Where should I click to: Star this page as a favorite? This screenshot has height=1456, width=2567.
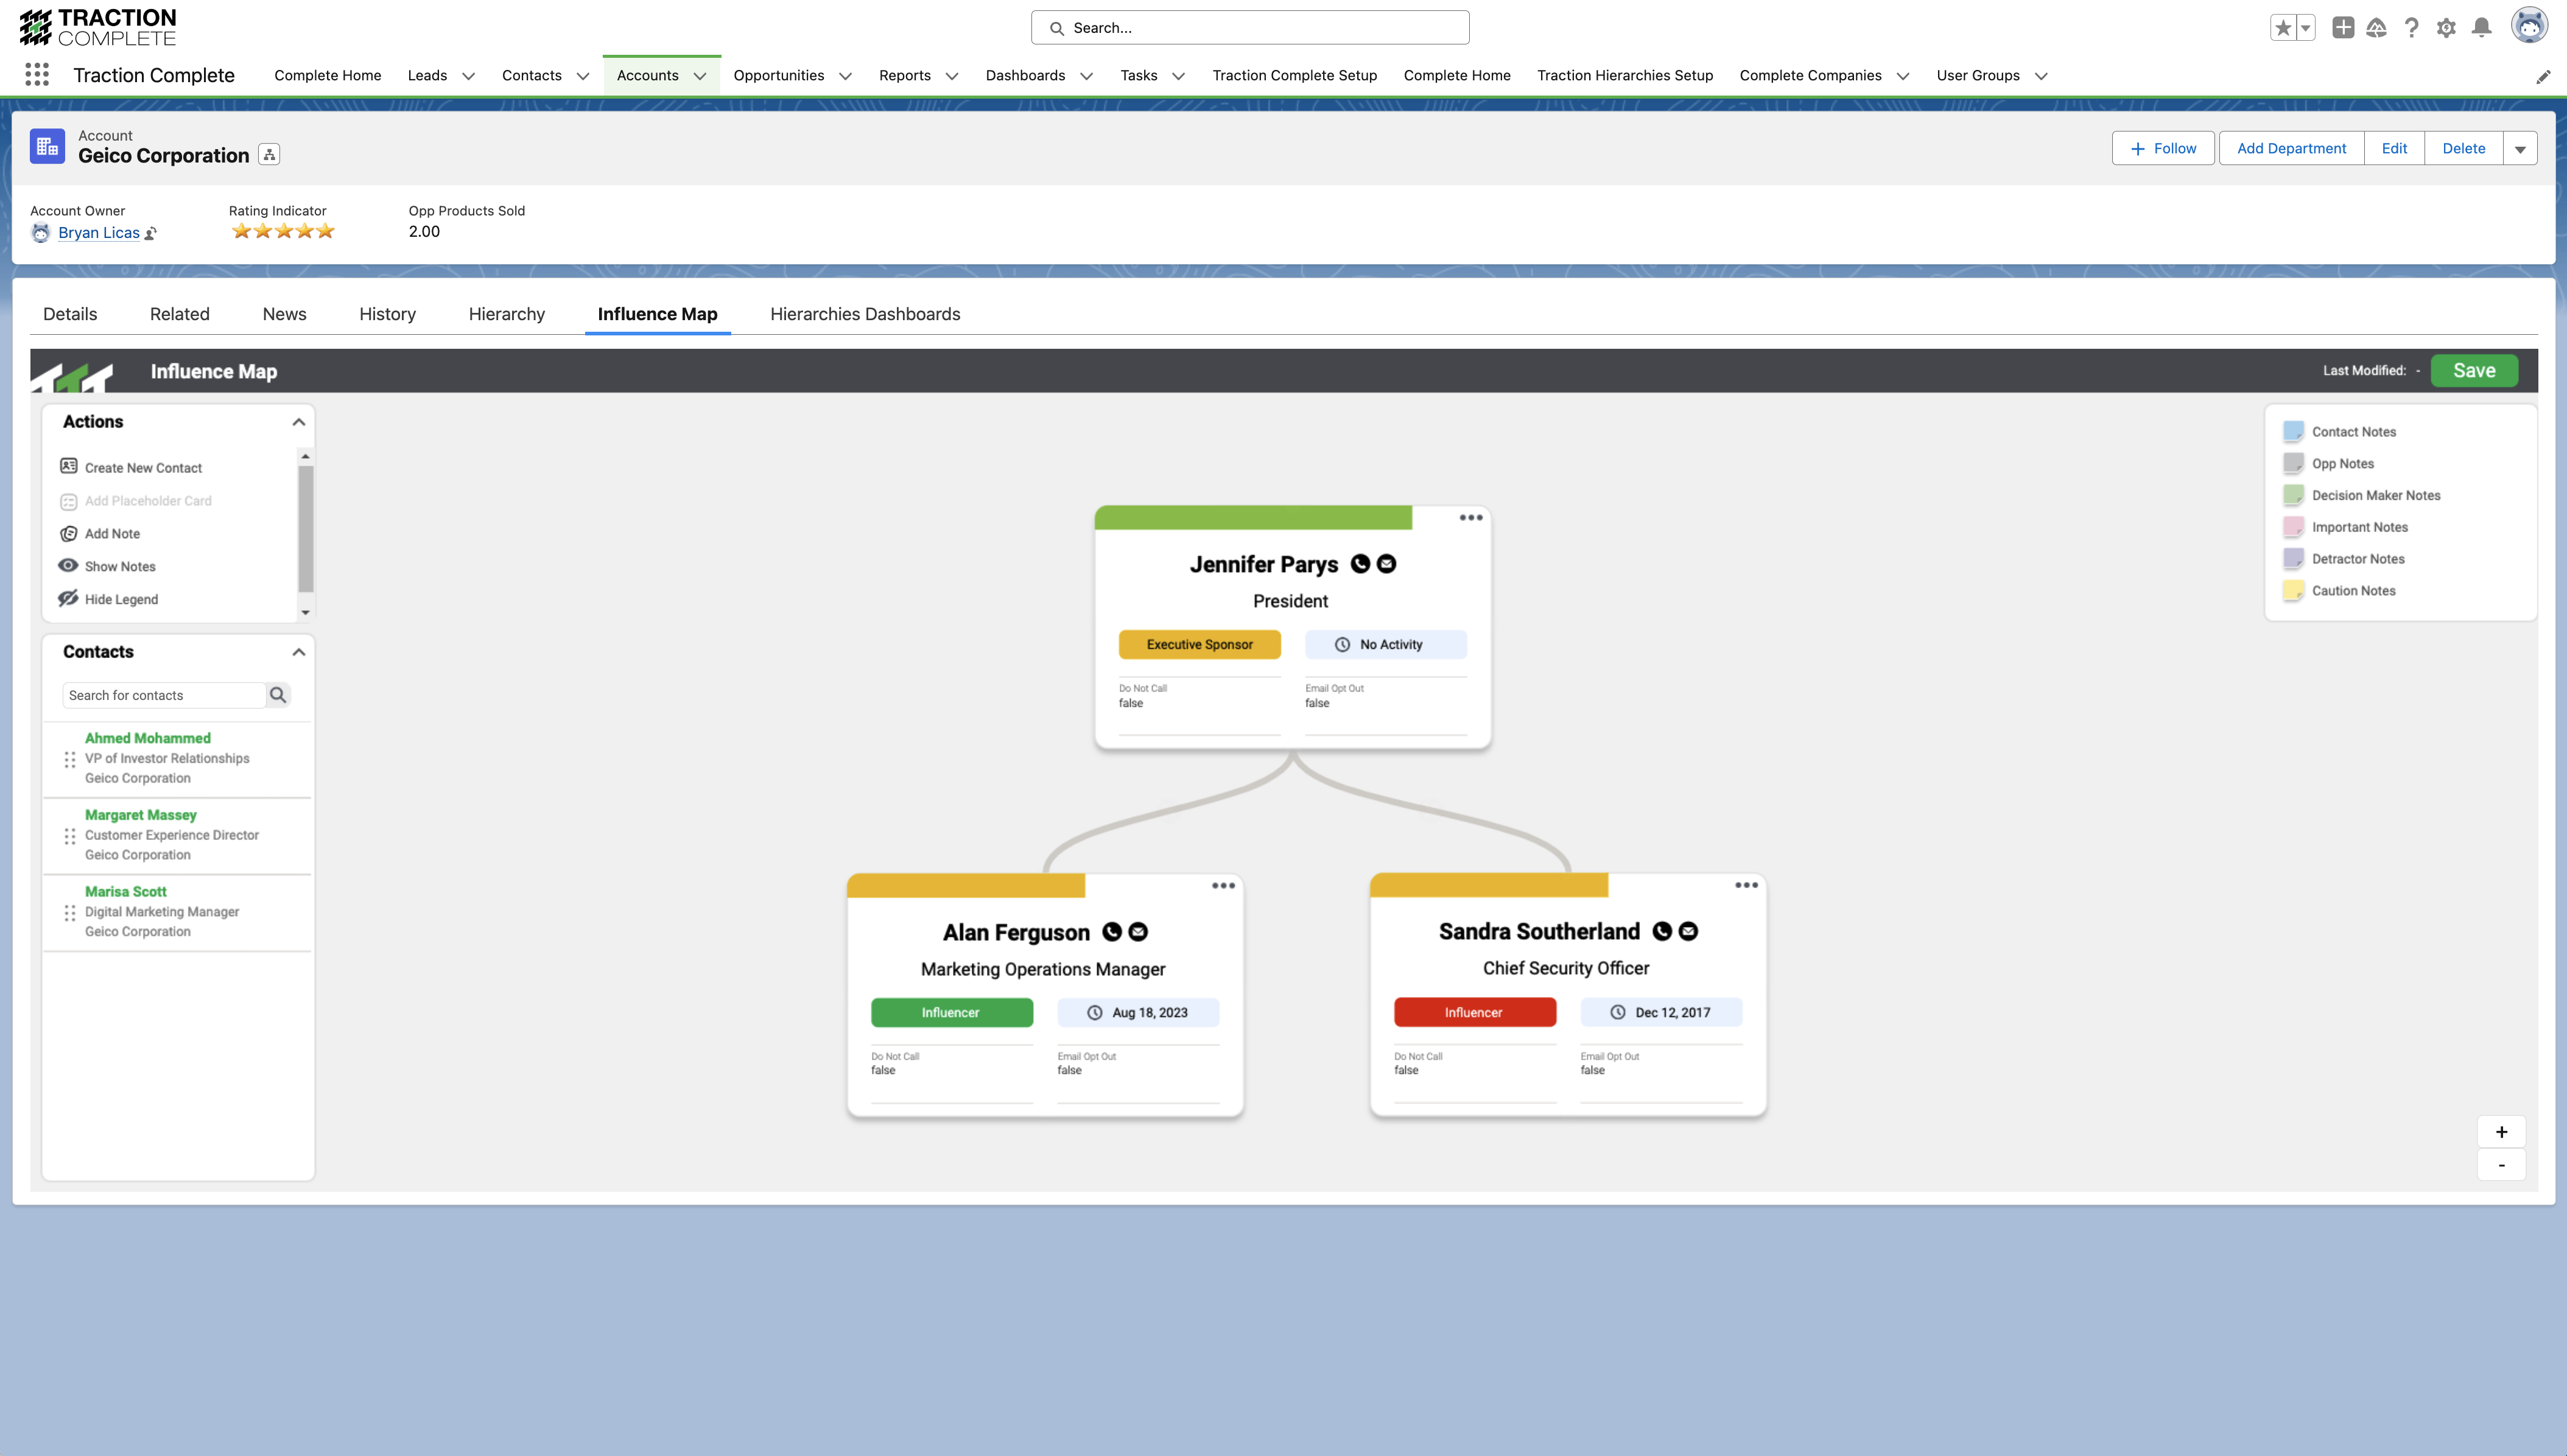coord(2285,27)
